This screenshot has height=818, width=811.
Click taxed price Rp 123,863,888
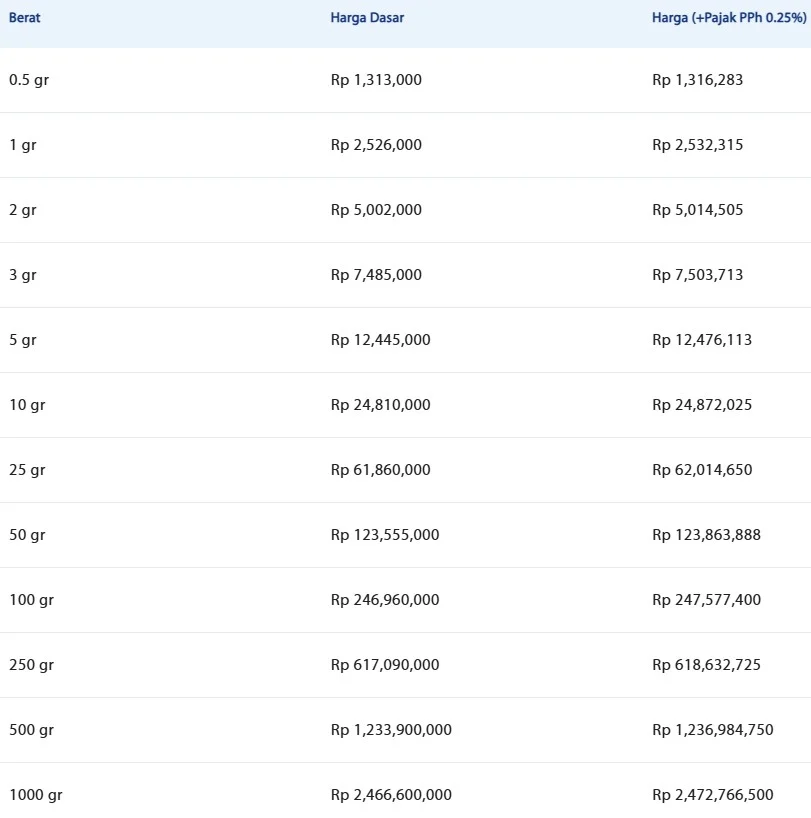(x=706, y=535)
